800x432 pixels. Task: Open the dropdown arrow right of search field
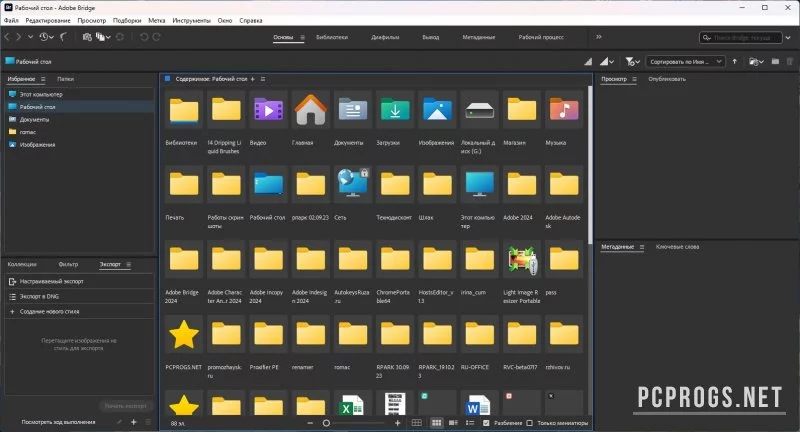pos(789,38)
